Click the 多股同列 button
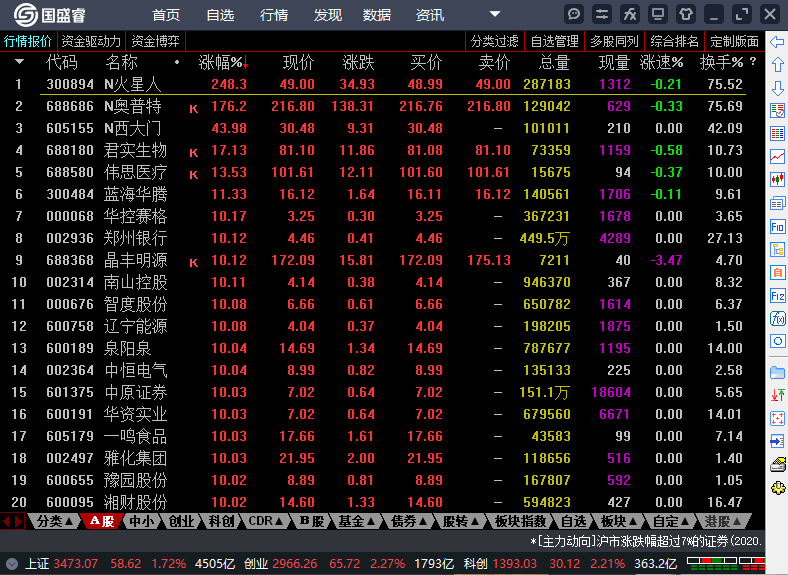Screen dimensions: 788x575 tap(614, 41)
